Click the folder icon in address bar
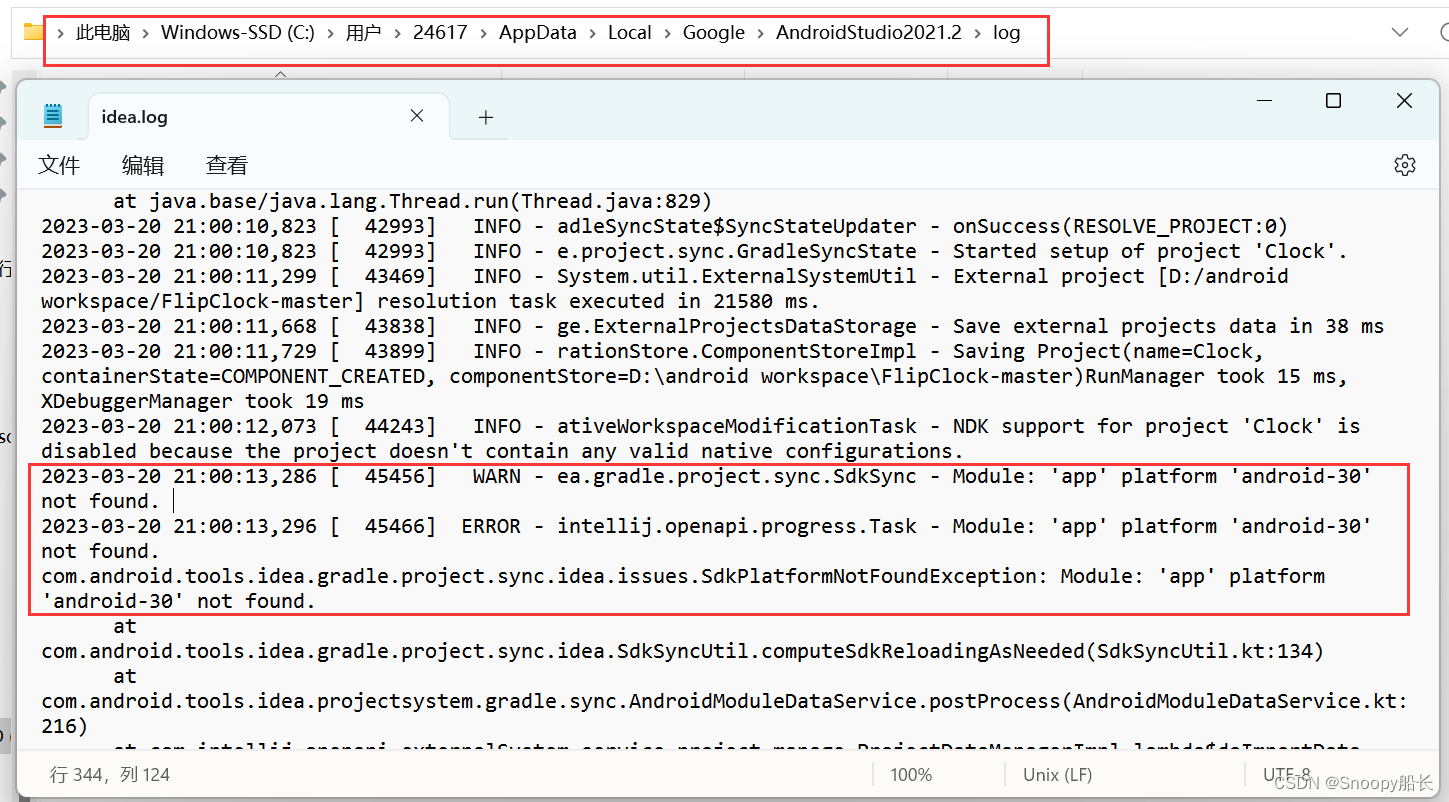This screenshot has width=1449, height=802. tap(33, 32)
